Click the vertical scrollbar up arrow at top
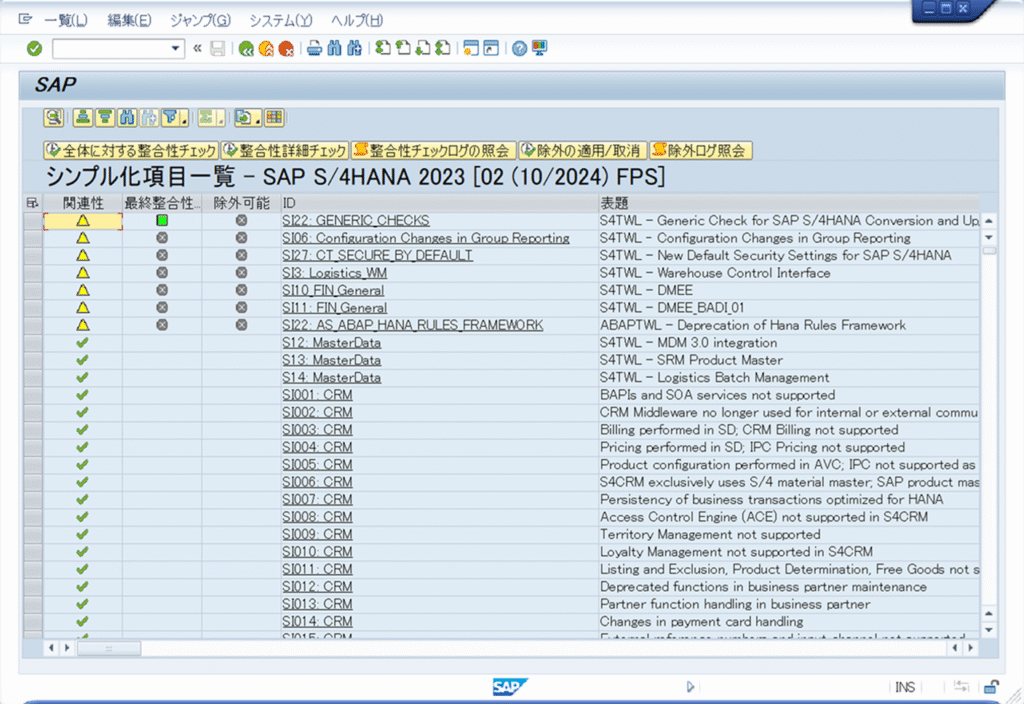 pos(989,221)
